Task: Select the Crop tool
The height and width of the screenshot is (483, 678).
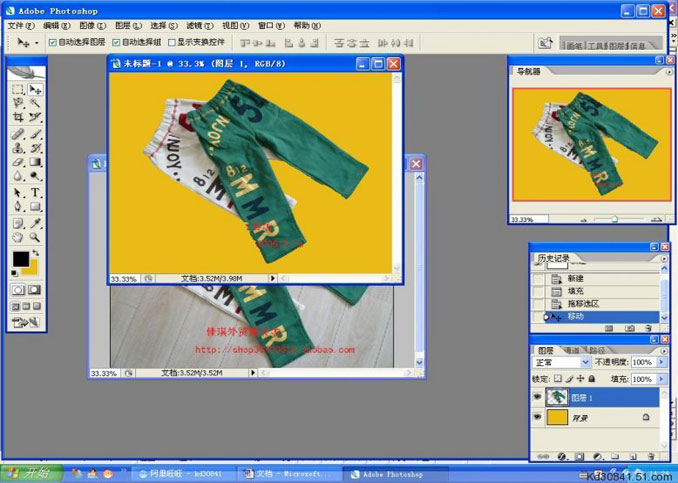Action: click(x=18, y=117)
